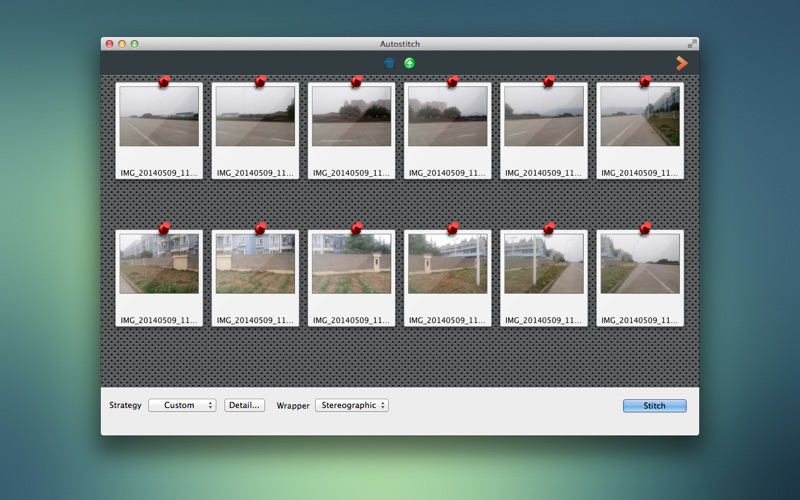
Task: Zoom Autostitch window with the green button
Action: tap(135, 44)
